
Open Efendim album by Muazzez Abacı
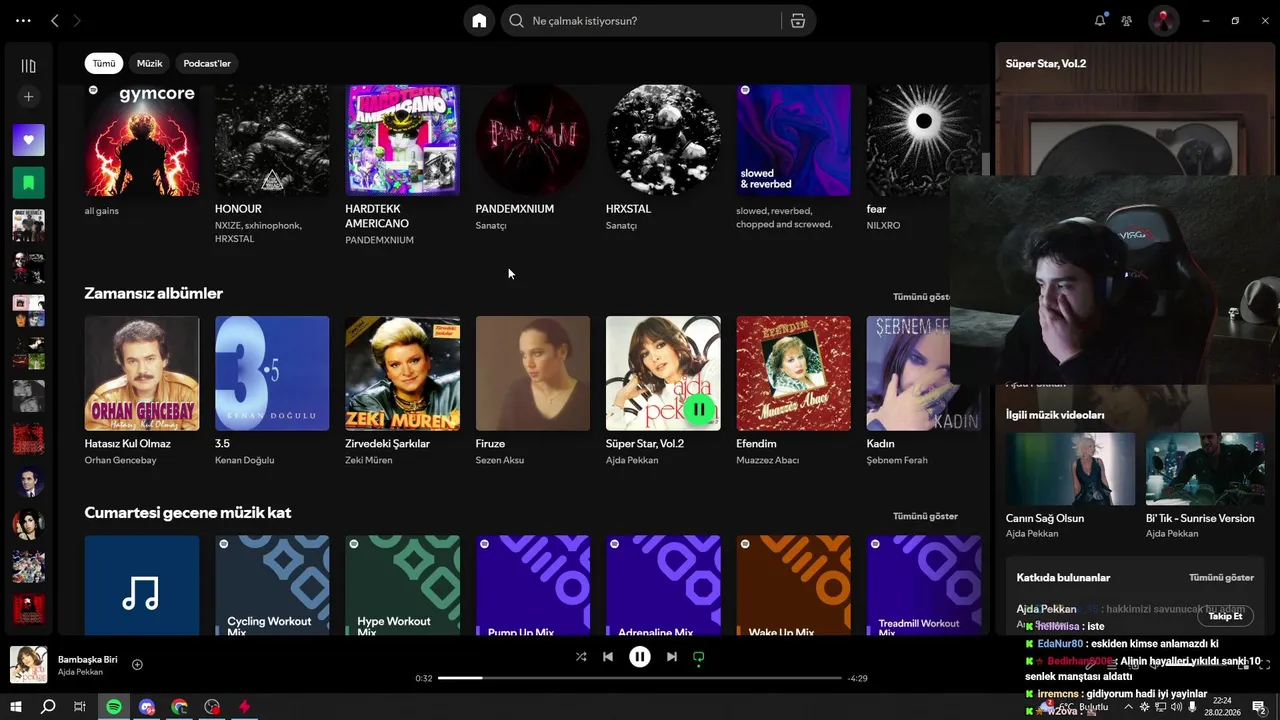[793, 373]
